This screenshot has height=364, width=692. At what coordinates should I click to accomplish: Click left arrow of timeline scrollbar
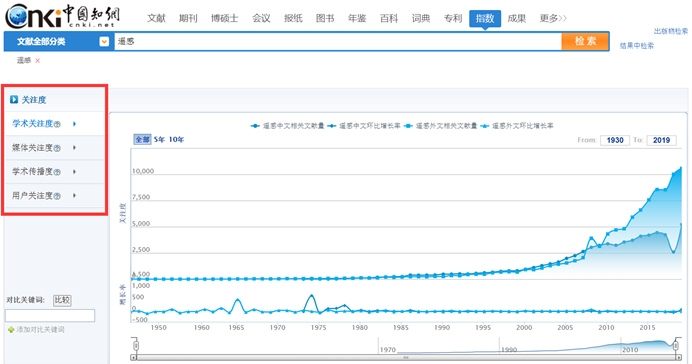[x=133, y=358]
